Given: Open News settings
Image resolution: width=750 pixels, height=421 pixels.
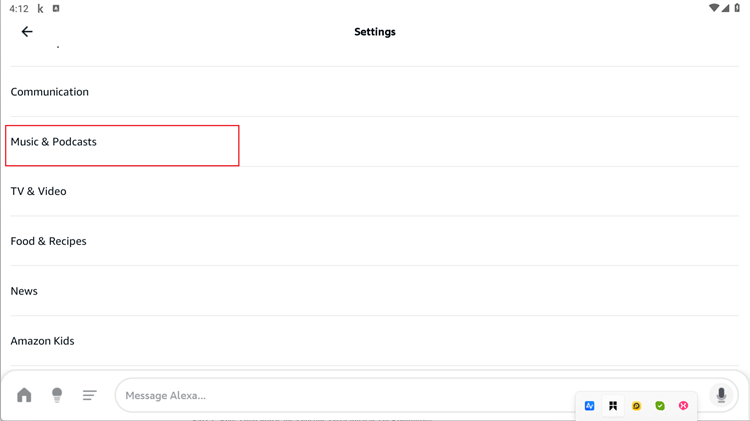Looking at the screenshot, I should click(375, 291).
